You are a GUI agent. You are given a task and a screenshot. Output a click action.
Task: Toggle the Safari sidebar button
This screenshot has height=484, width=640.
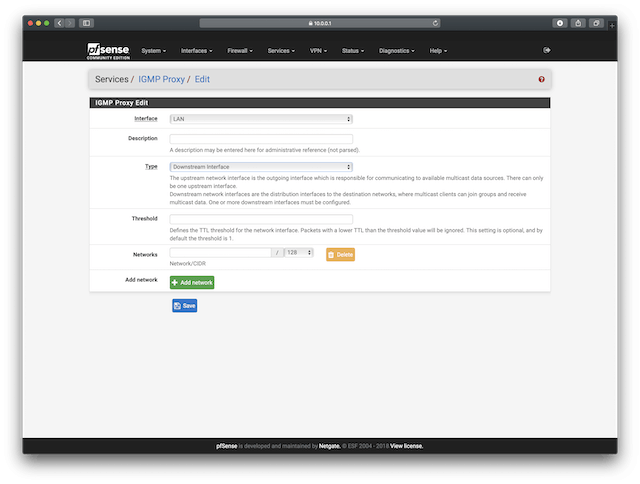pos(87,23)
